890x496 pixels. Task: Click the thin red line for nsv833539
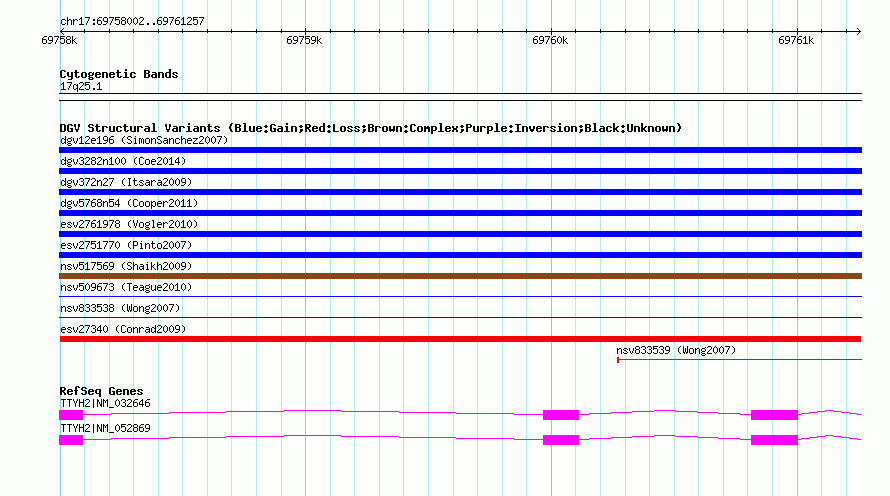[739, 359]
